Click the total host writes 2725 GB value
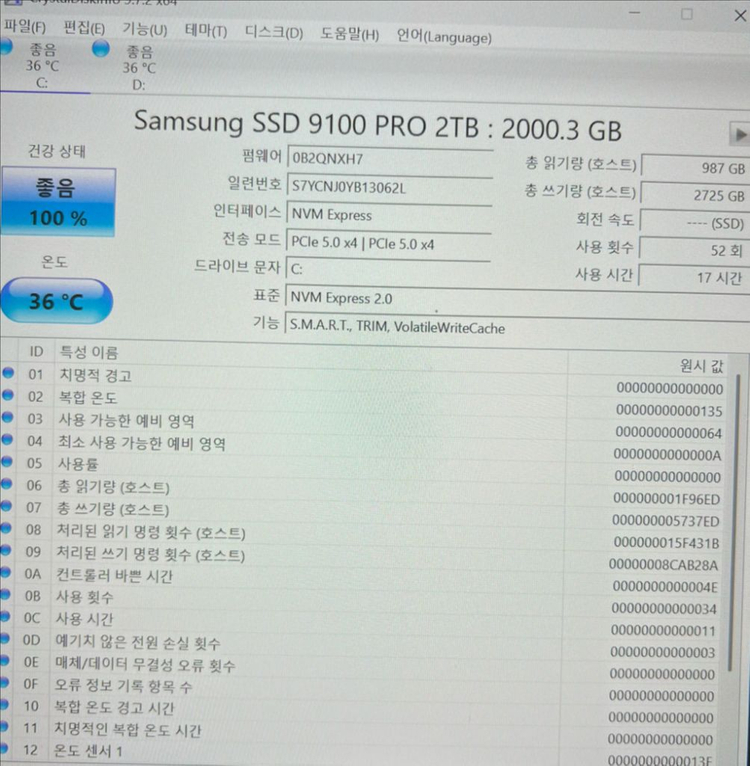Viewport: 750px width, 766px height. tap(695, 195)
